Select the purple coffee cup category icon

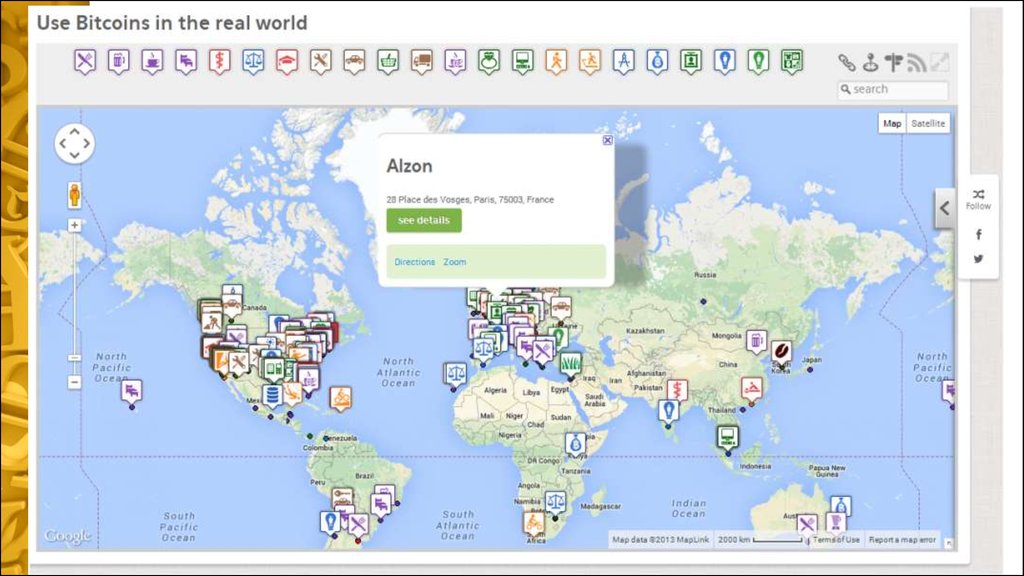pos(152,61)
